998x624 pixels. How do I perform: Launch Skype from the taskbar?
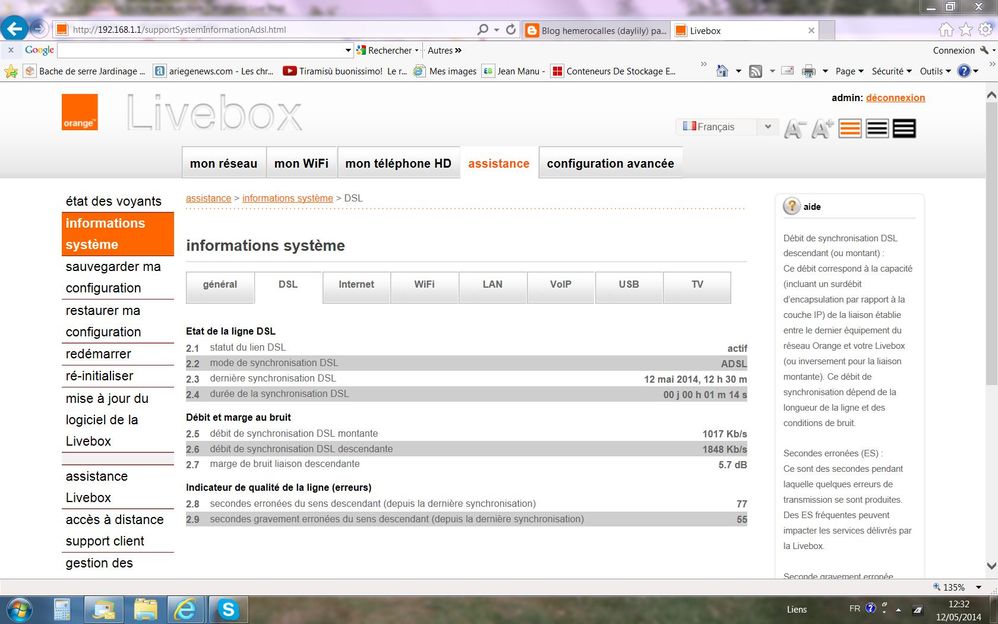229,608
